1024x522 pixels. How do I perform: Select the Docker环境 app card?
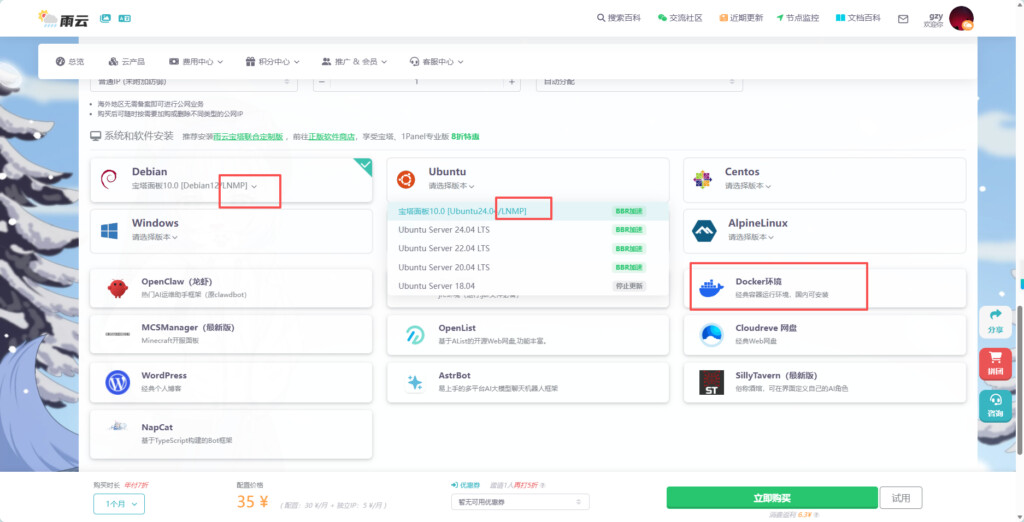click(825, 288)
